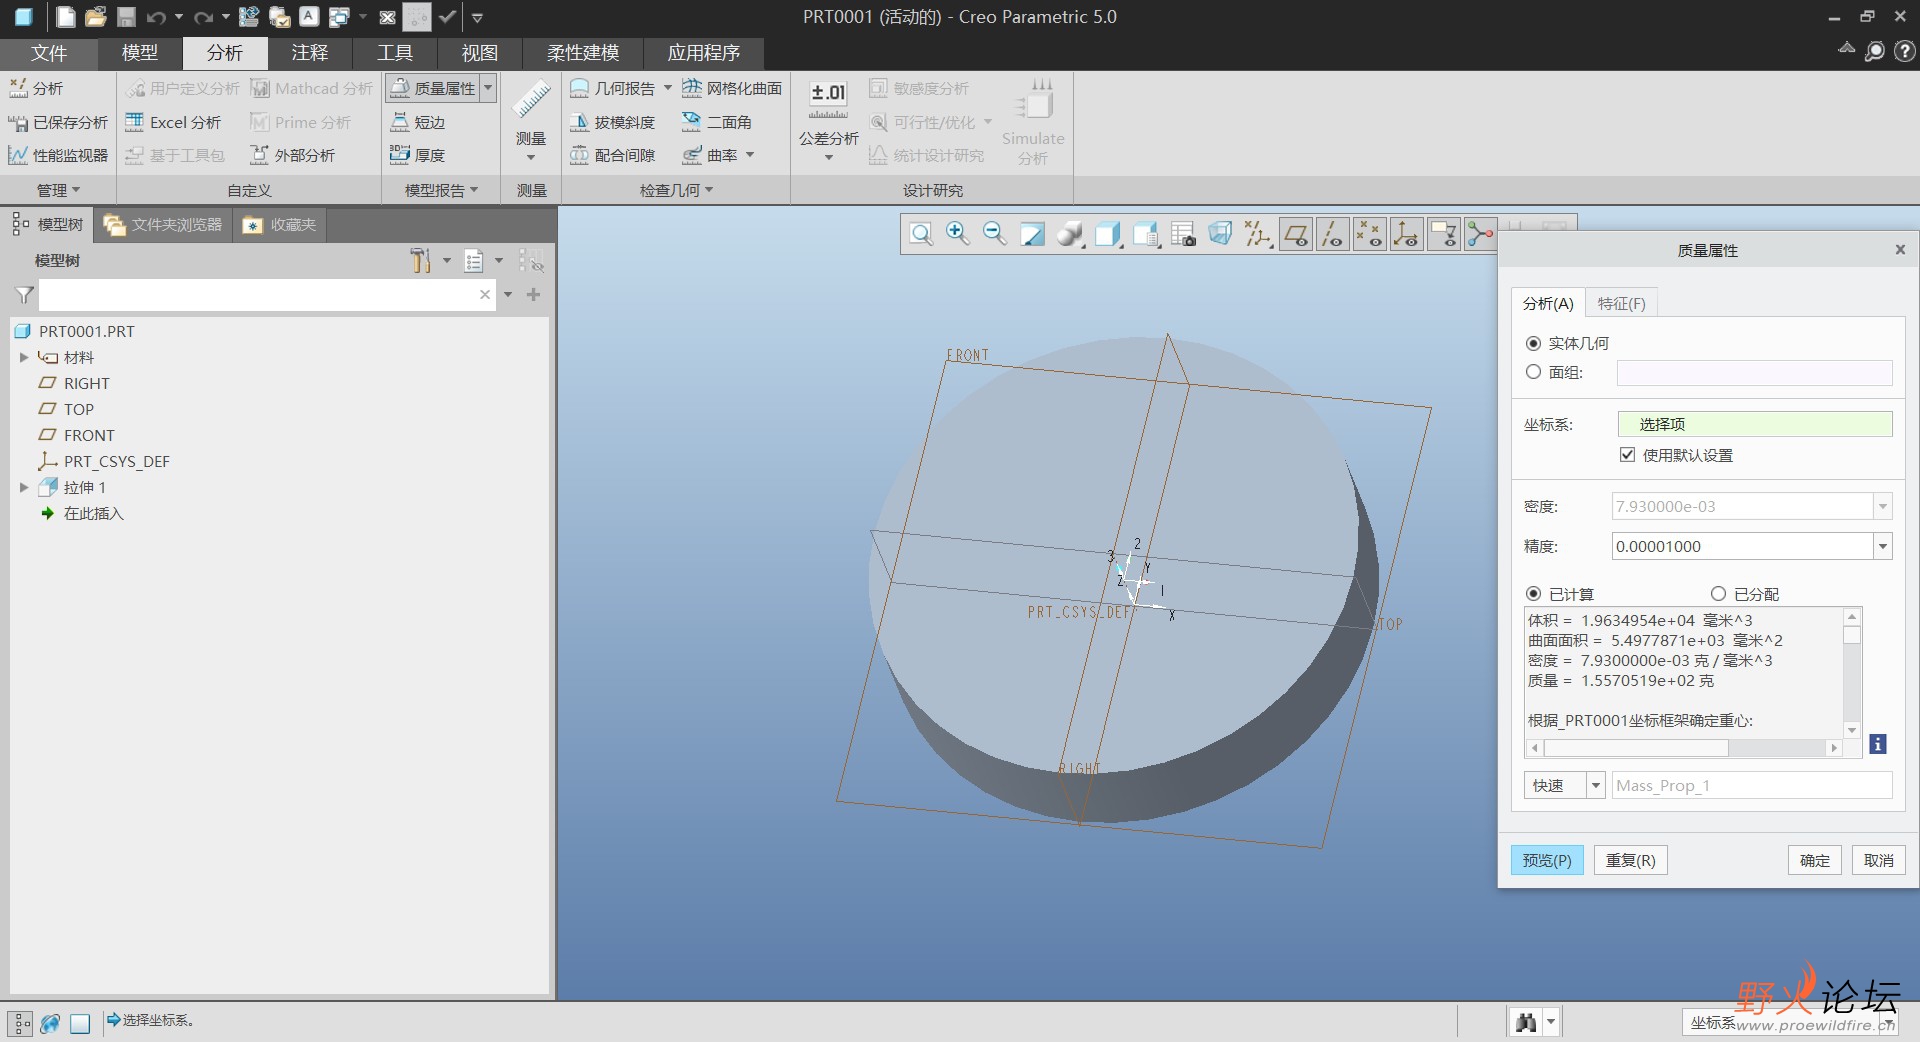The height and width of the screenshot is (1042, 1920).
Task: Open Excel Analysis tool
Action: 173,122
